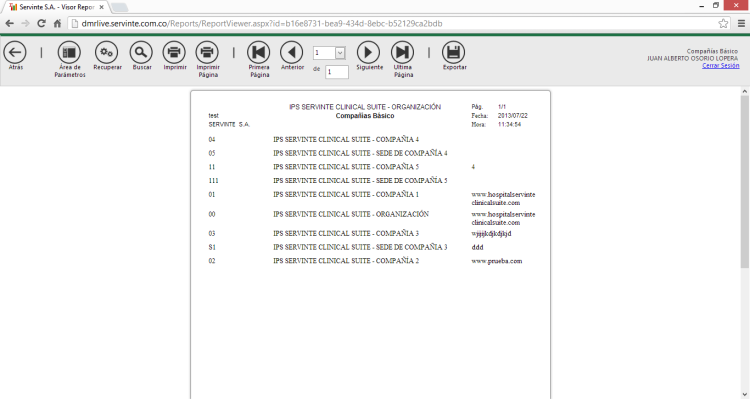The image size is (750, 400).
Task: Open the Chrome hamburger menu
Action: 741,23
